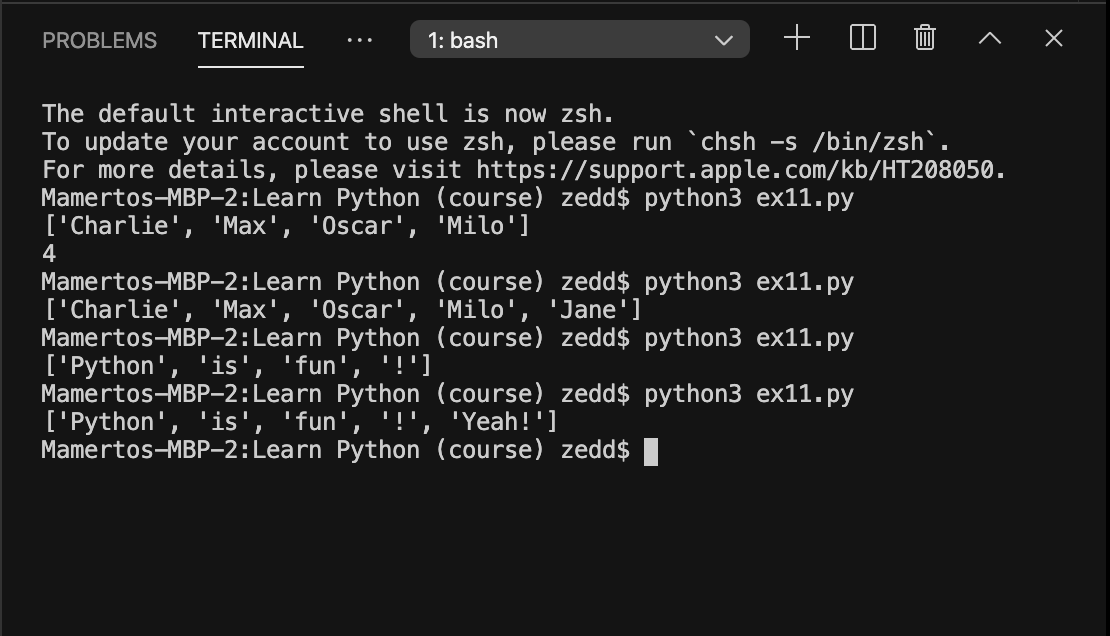Close the terminal panel with the X icon
This screenshot has height=636, width=1110.
tap(1053, 38)
